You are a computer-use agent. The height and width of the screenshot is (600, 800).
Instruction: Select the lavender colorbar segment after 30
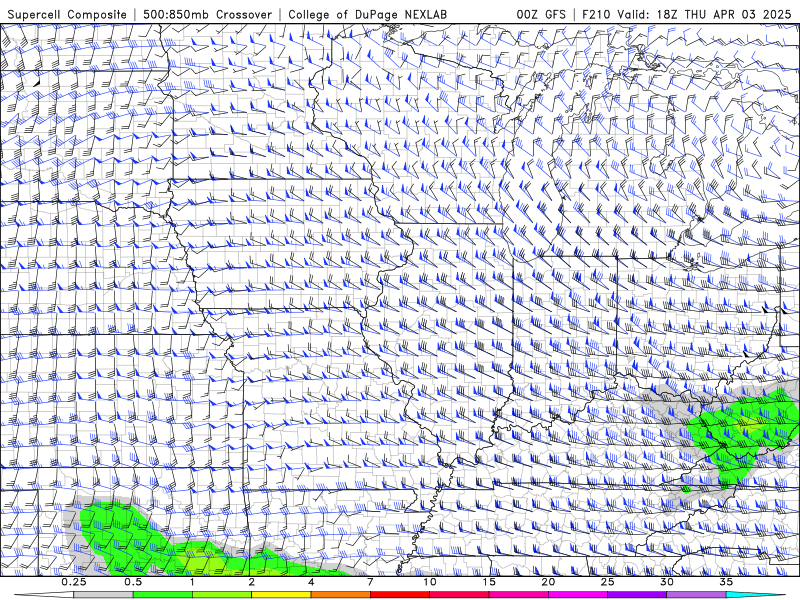[x=696, y=595]
